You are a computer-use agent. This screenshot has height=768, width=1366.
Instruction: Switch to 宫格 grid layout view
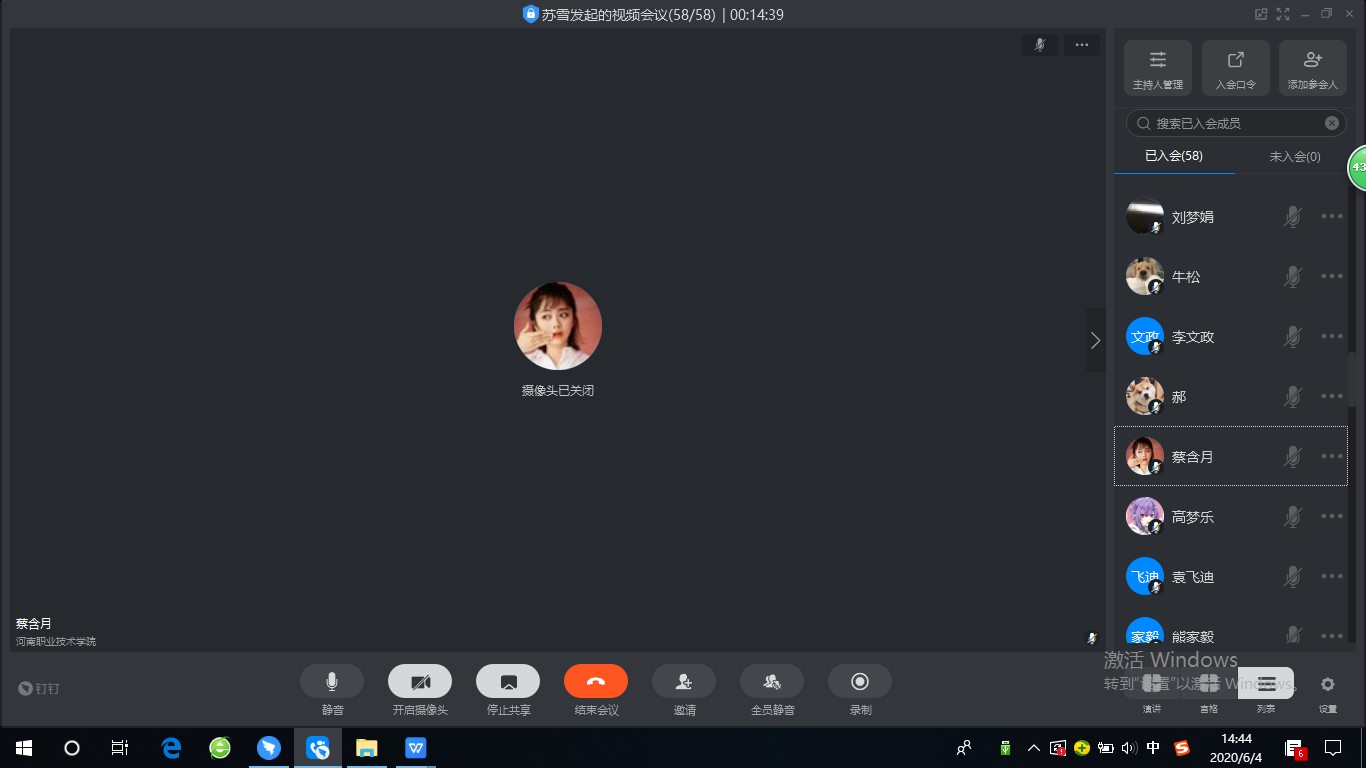coord(1209,685)
